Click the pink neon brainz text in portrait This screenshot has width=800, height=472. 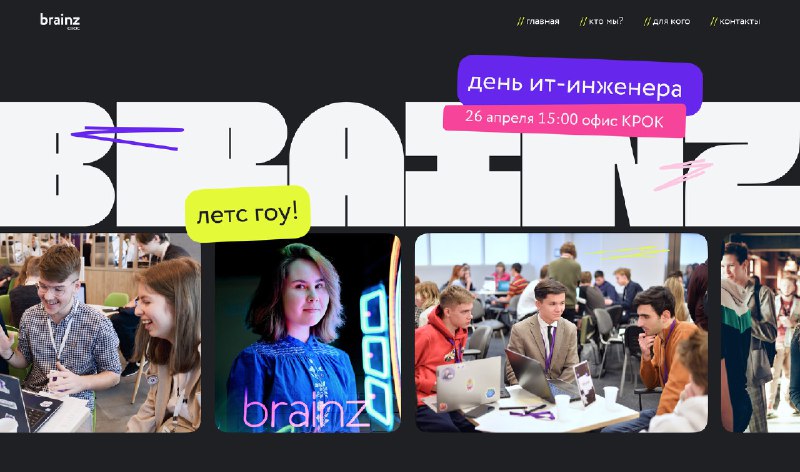pos(305,409)
